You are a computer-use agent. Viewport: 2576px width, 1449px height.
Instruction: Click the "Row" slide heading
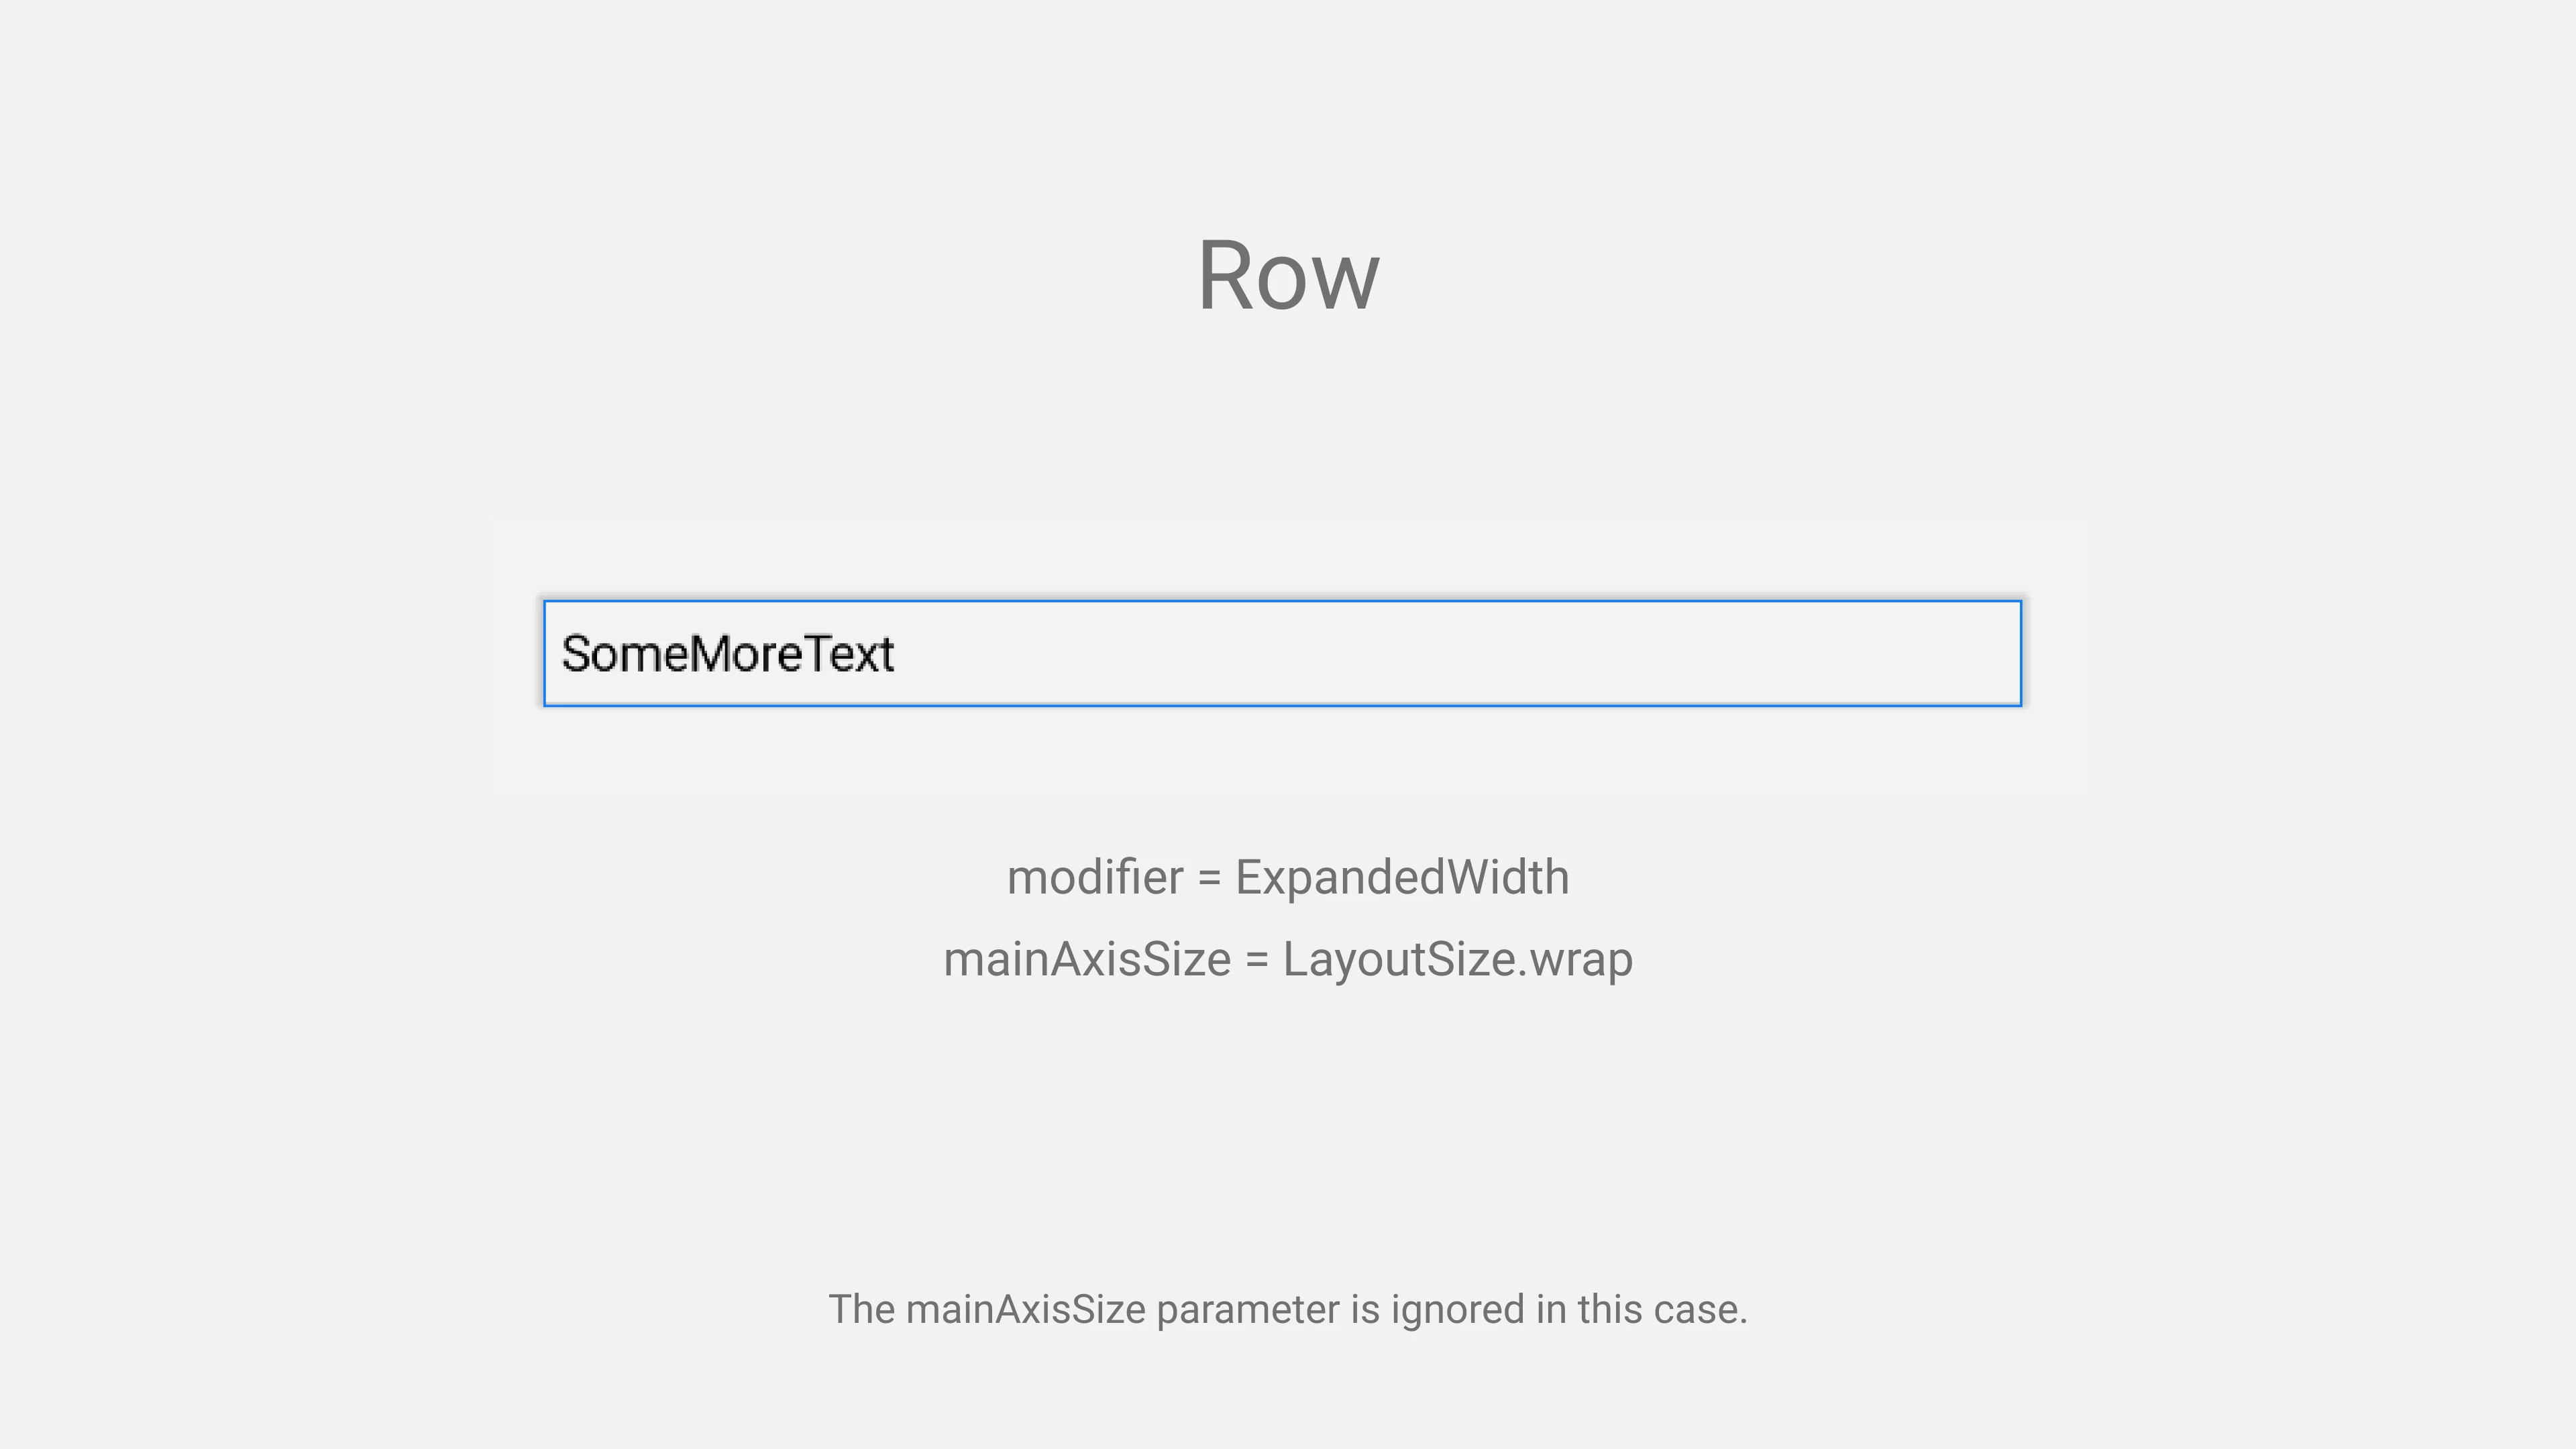[1287, 276]
